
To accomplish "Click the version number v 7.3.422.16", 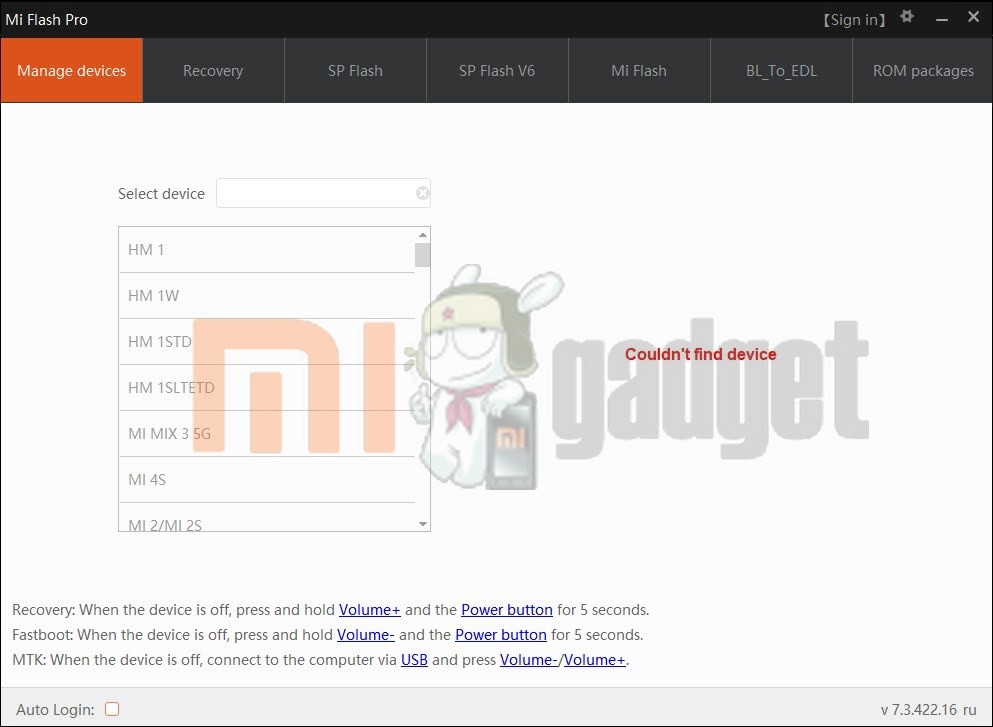I will click(919, 710).
